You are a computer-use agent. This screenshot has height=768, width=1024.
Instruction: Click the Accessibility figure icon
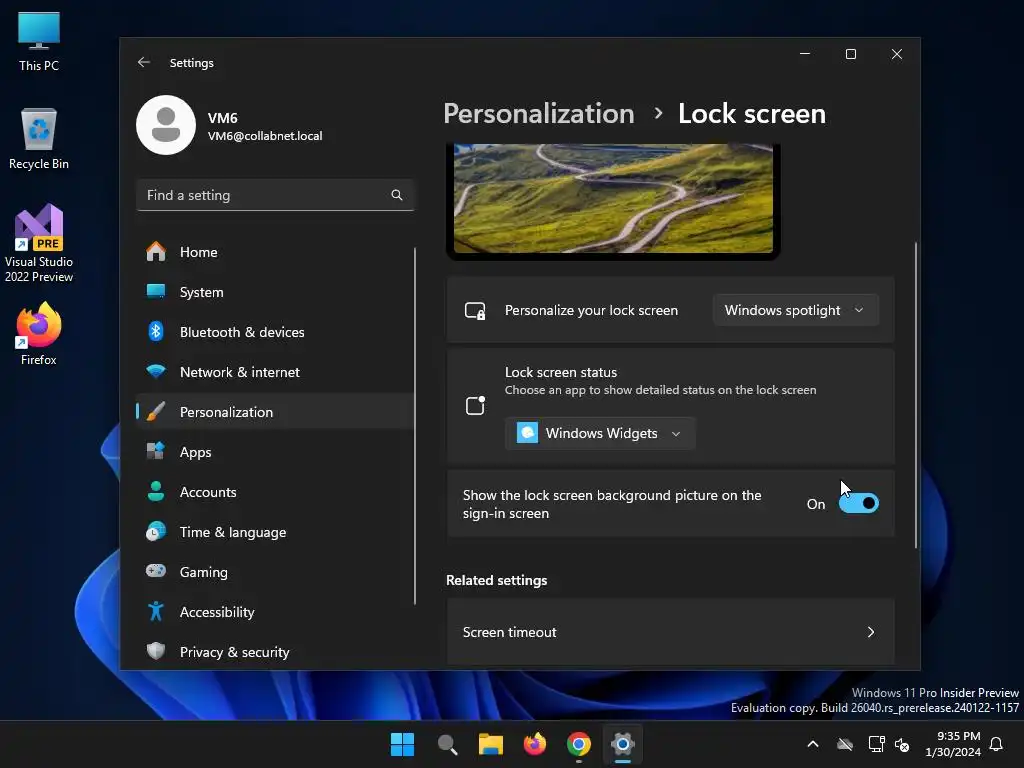point(155,611)
